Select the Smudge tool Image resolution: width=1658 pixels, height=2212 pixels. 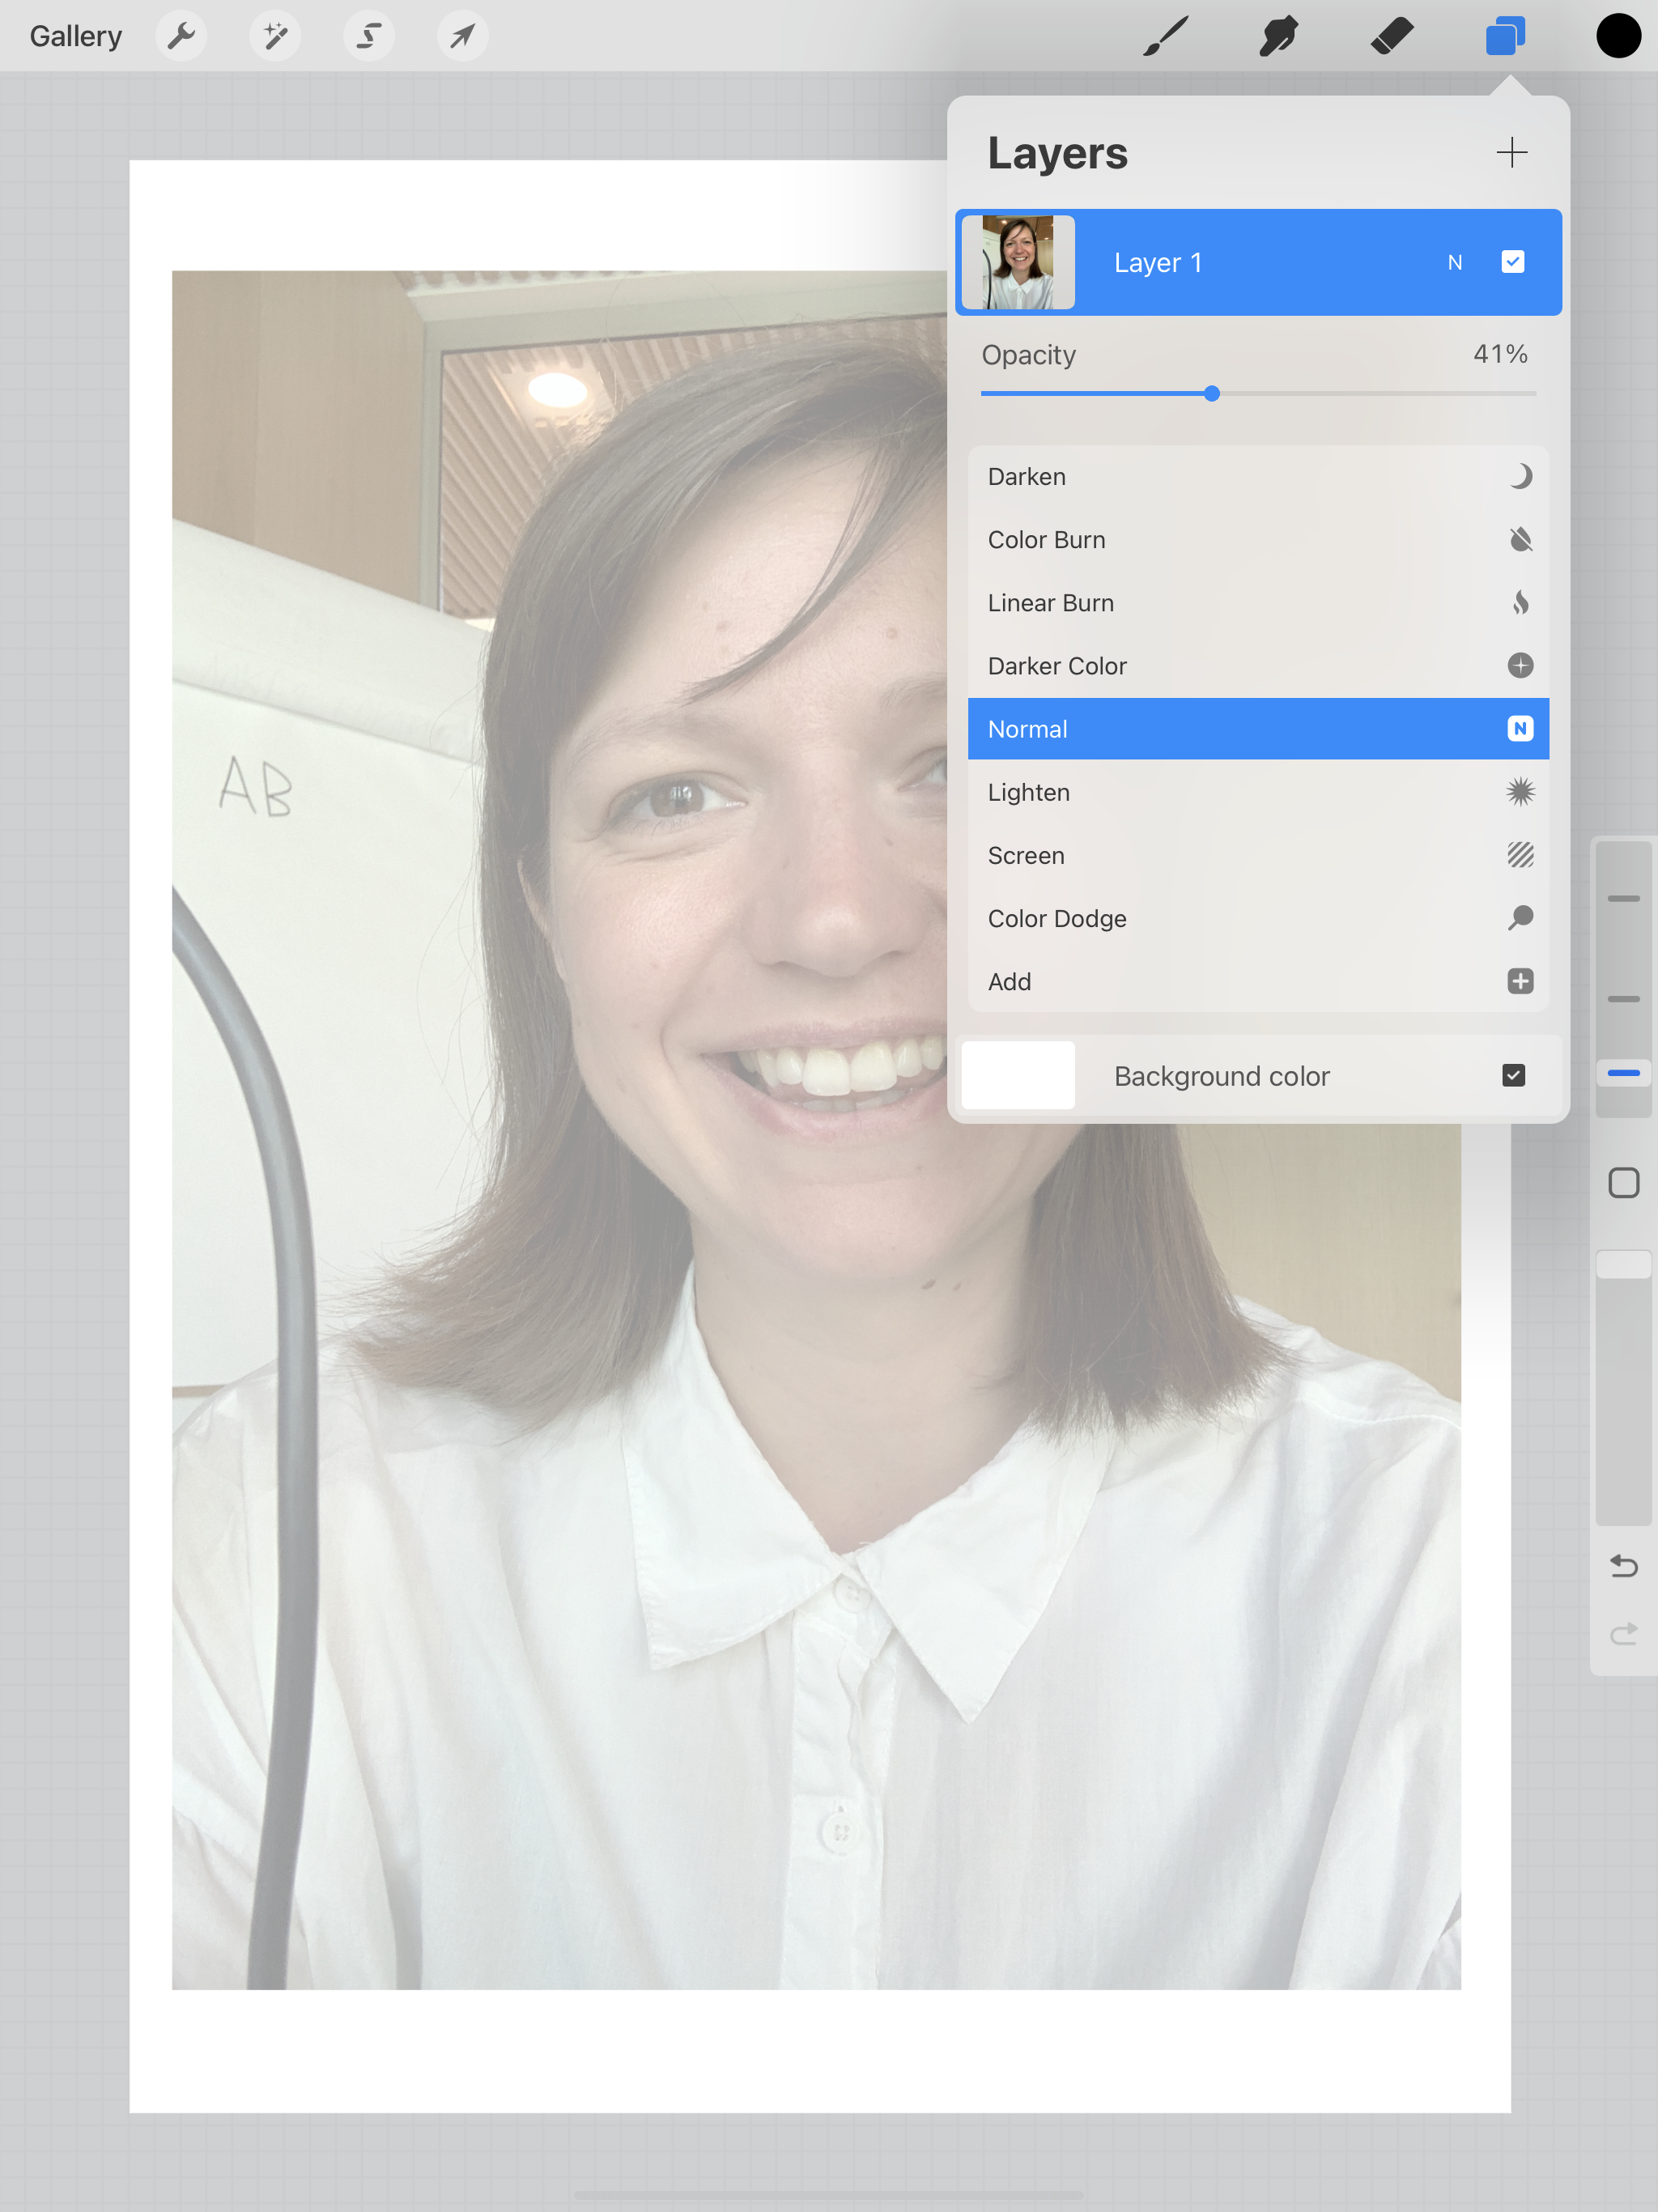click(x=1279, y=37)
